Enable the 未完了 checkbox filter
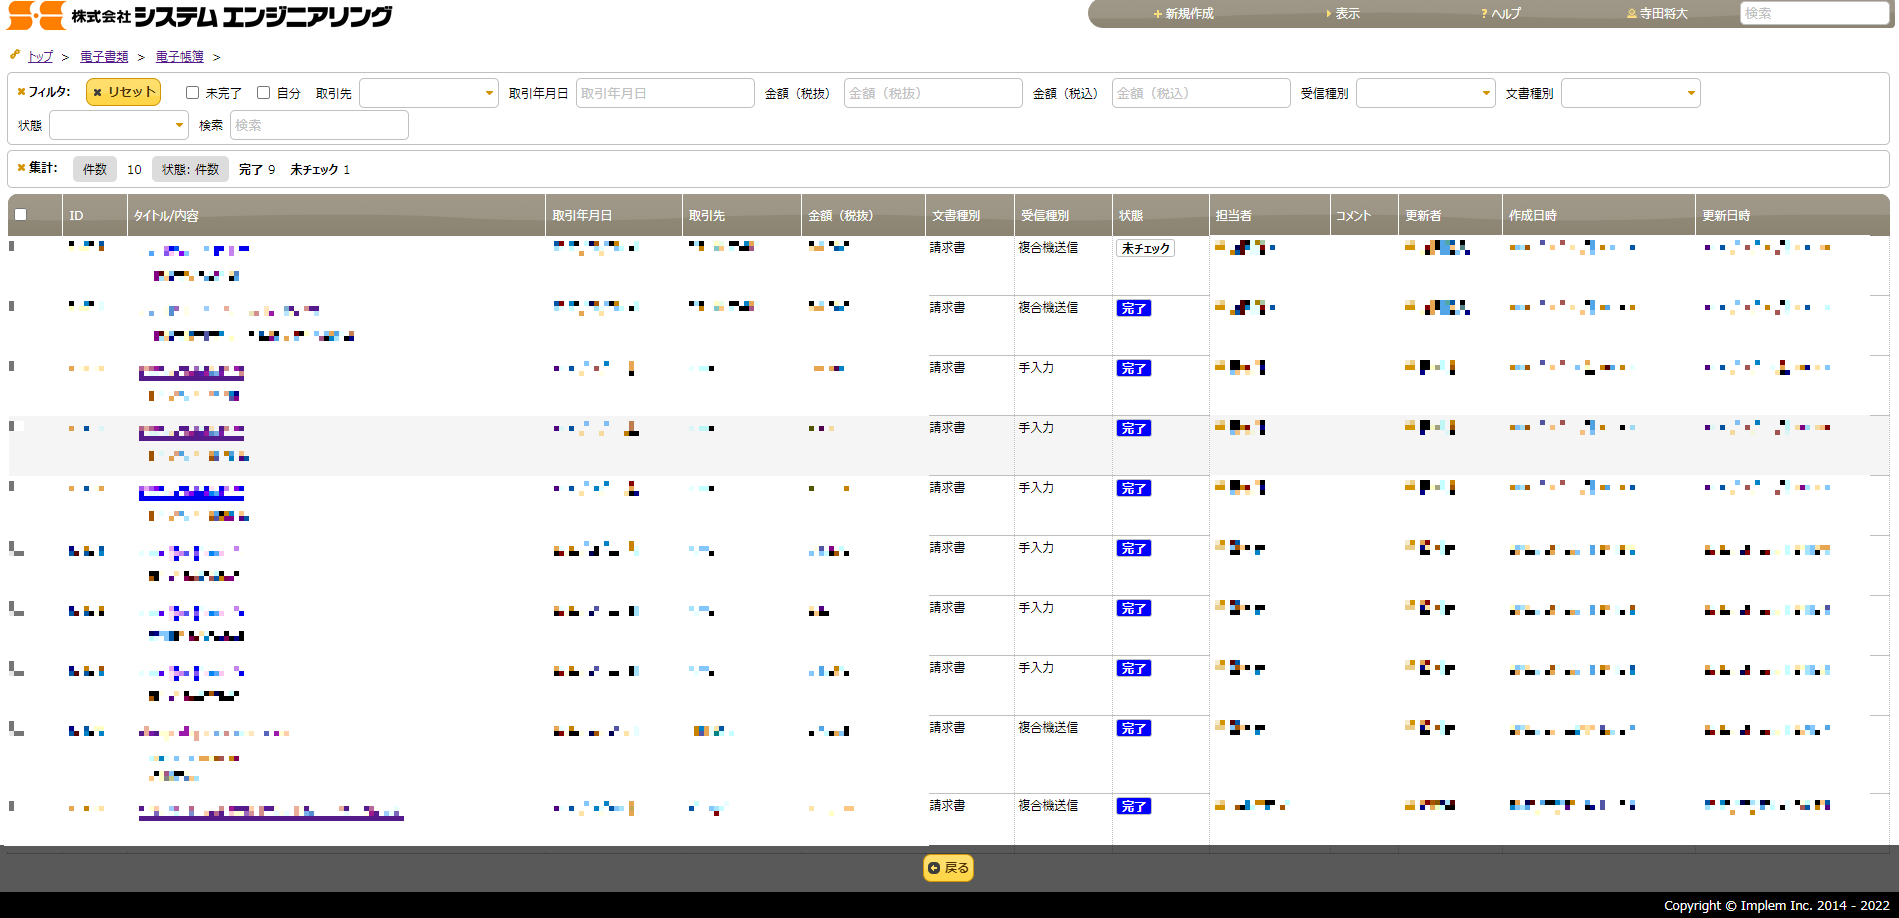The image size is (1899, 918). [x=193, y=93]
